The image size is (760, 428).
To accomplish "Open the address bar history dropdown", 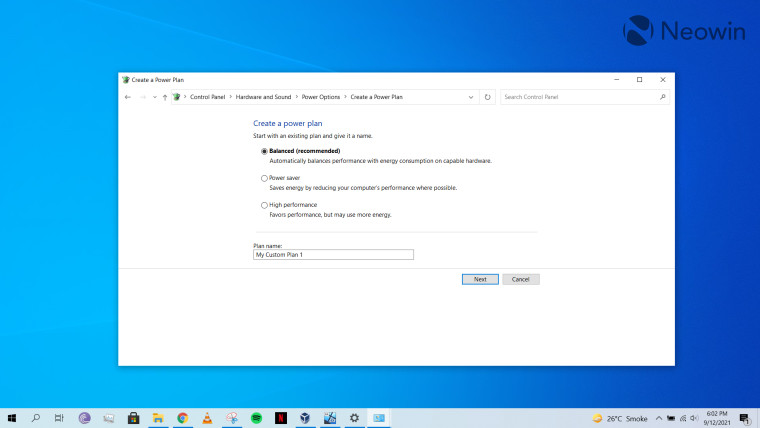I will click(x=471, y=97).
